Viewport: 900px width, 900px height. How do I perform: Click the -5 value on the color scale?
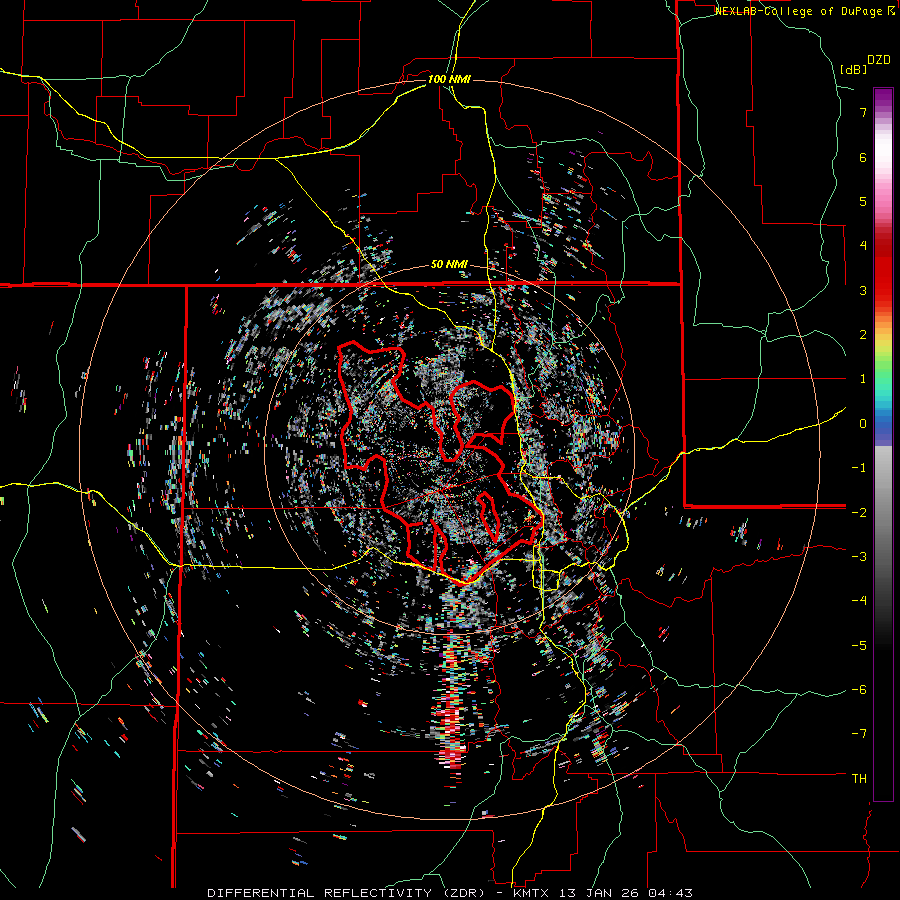click(x=859, y=645)
